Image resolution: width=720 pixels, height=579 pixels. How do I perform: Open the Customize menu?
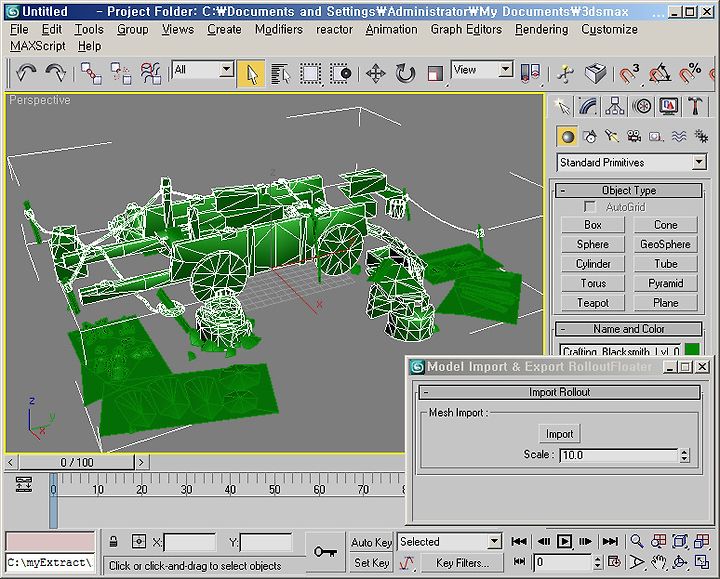pos(609,29)
